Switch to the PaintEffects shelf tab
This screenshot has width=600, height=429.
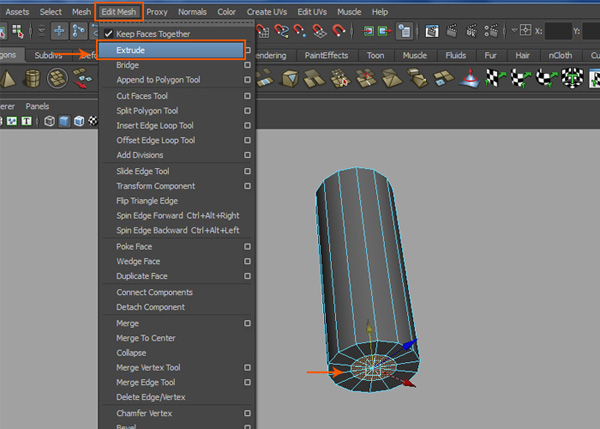click(325, 56)
